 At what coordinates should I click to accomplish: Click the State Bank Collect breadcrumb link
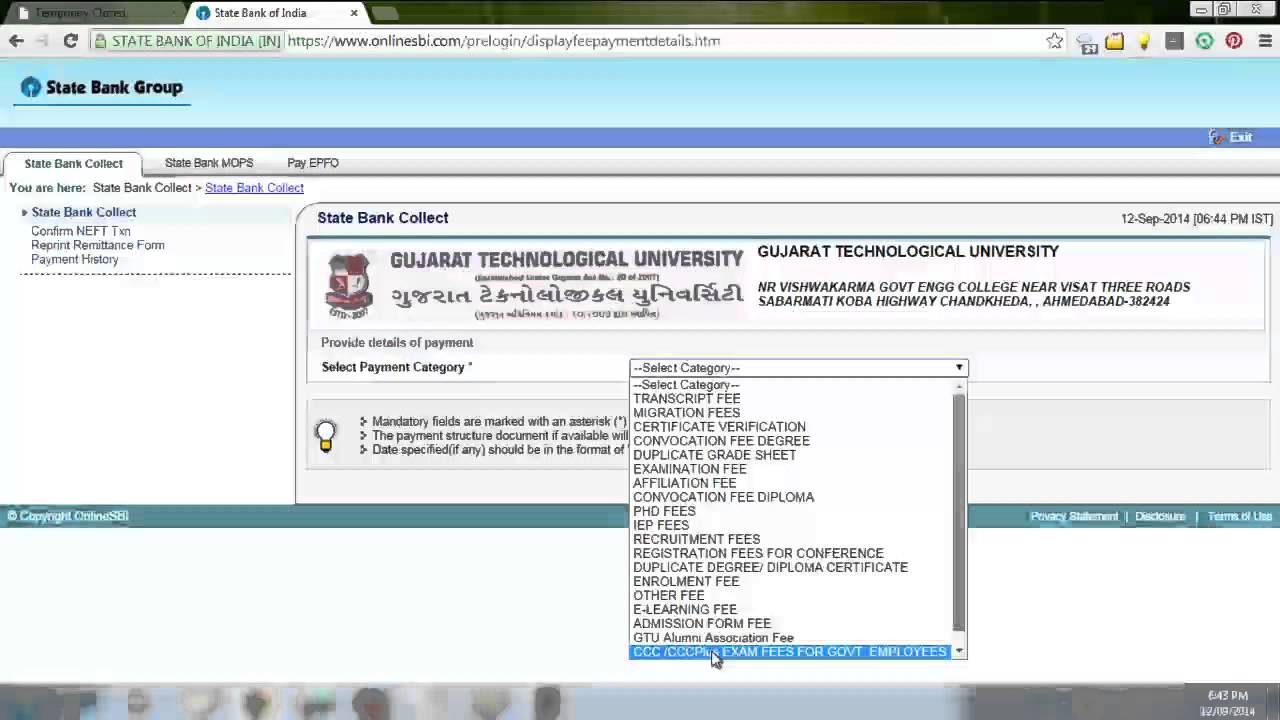[254, 187]
